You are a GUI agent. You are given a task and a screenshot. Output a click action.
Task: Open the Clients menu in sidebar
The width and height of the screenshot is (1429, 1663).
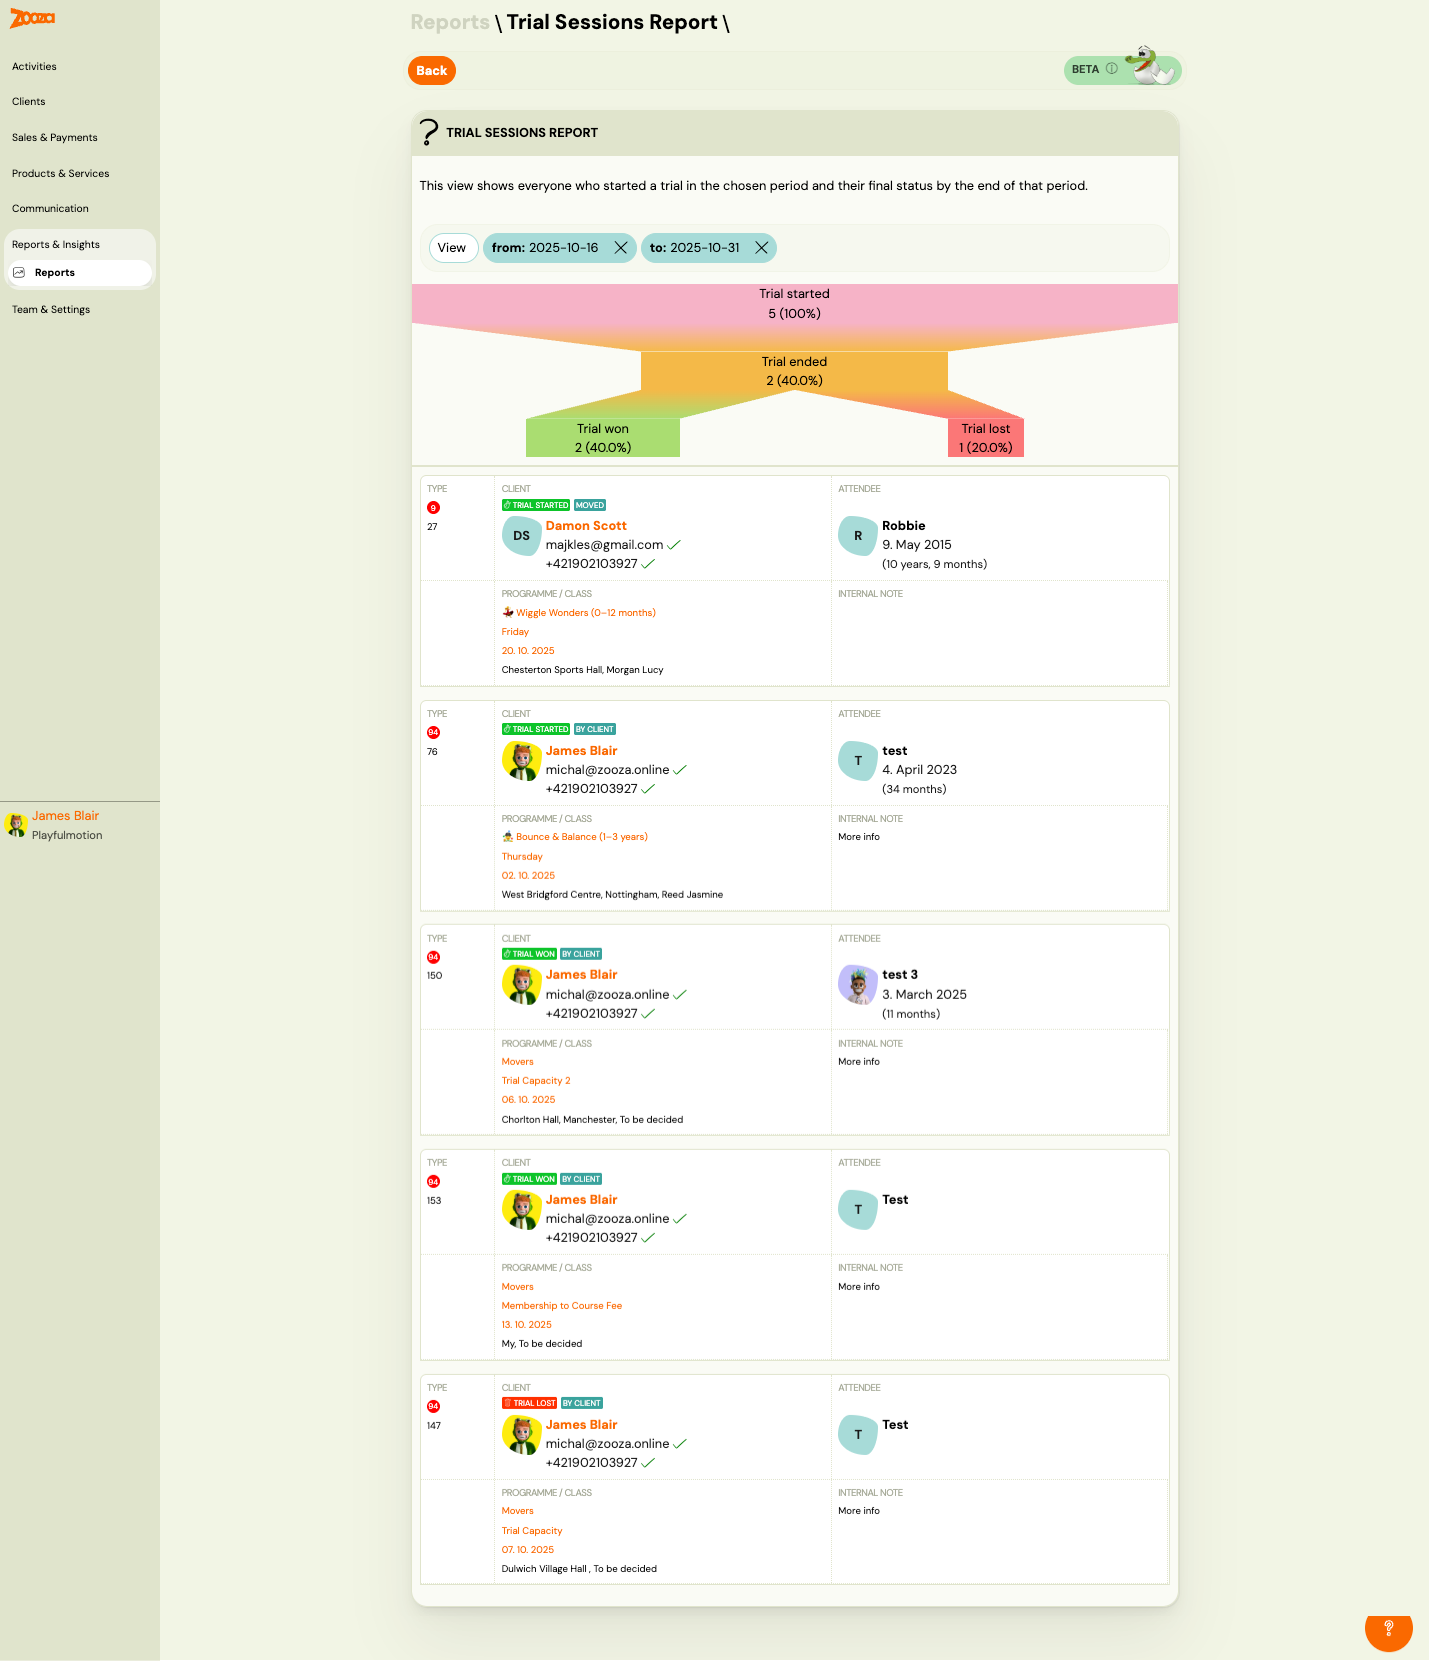(x=29, y=102)
